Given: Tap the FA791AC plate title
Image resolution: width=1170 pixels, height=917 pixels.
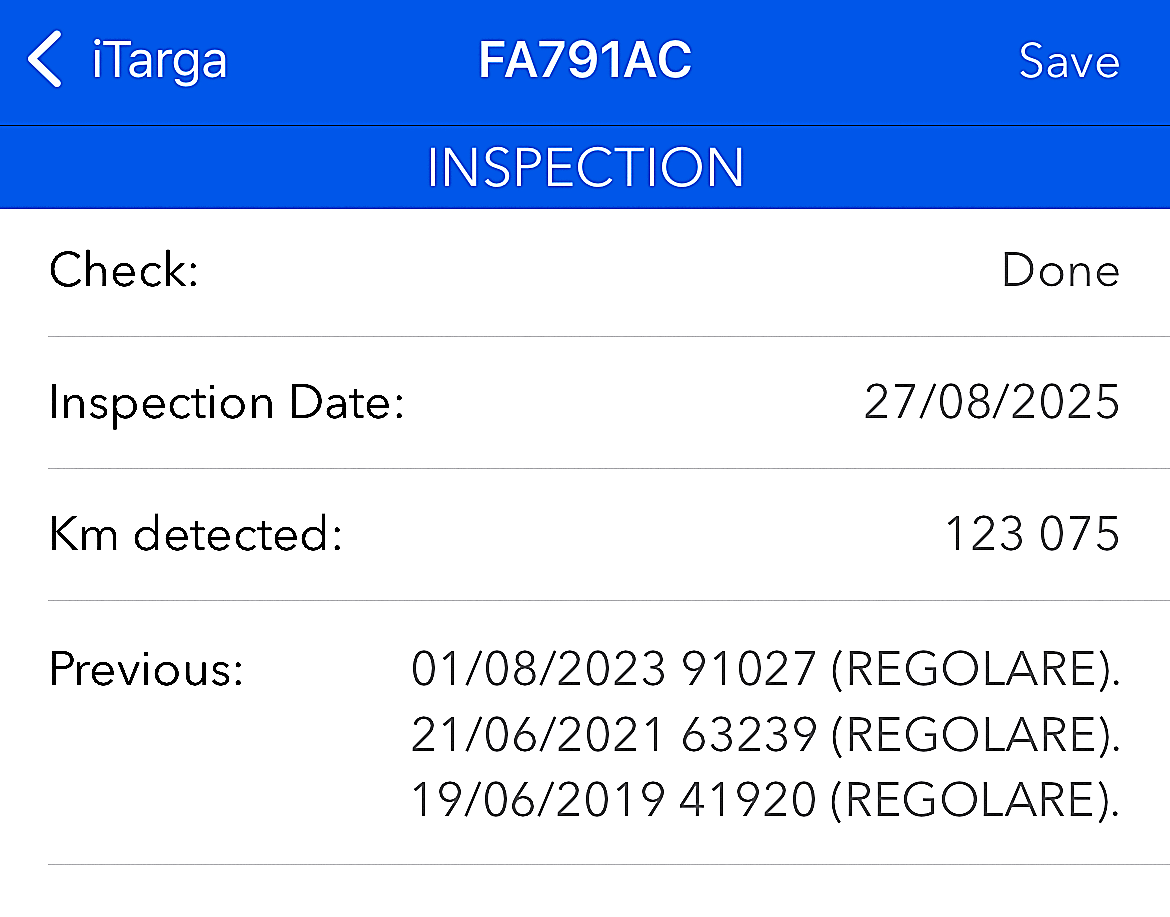Looking at the screenshot, I should click(x=585, y=61).
